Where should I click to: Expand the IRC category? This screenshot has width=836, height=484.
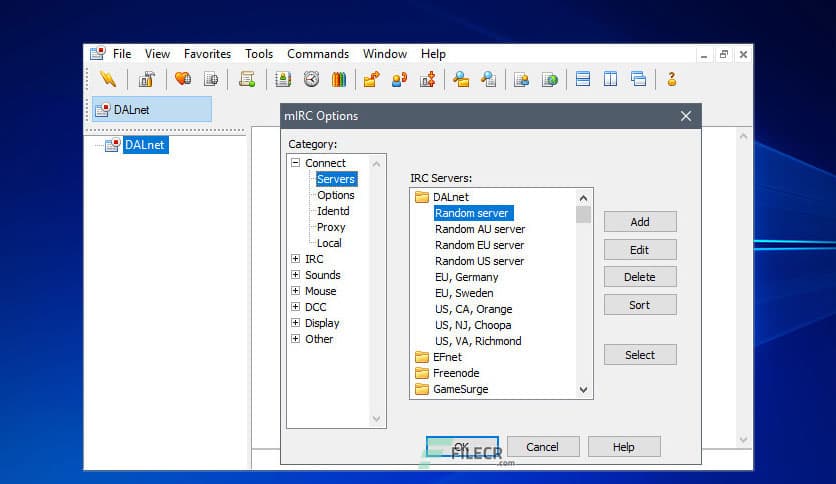[295, 259]
